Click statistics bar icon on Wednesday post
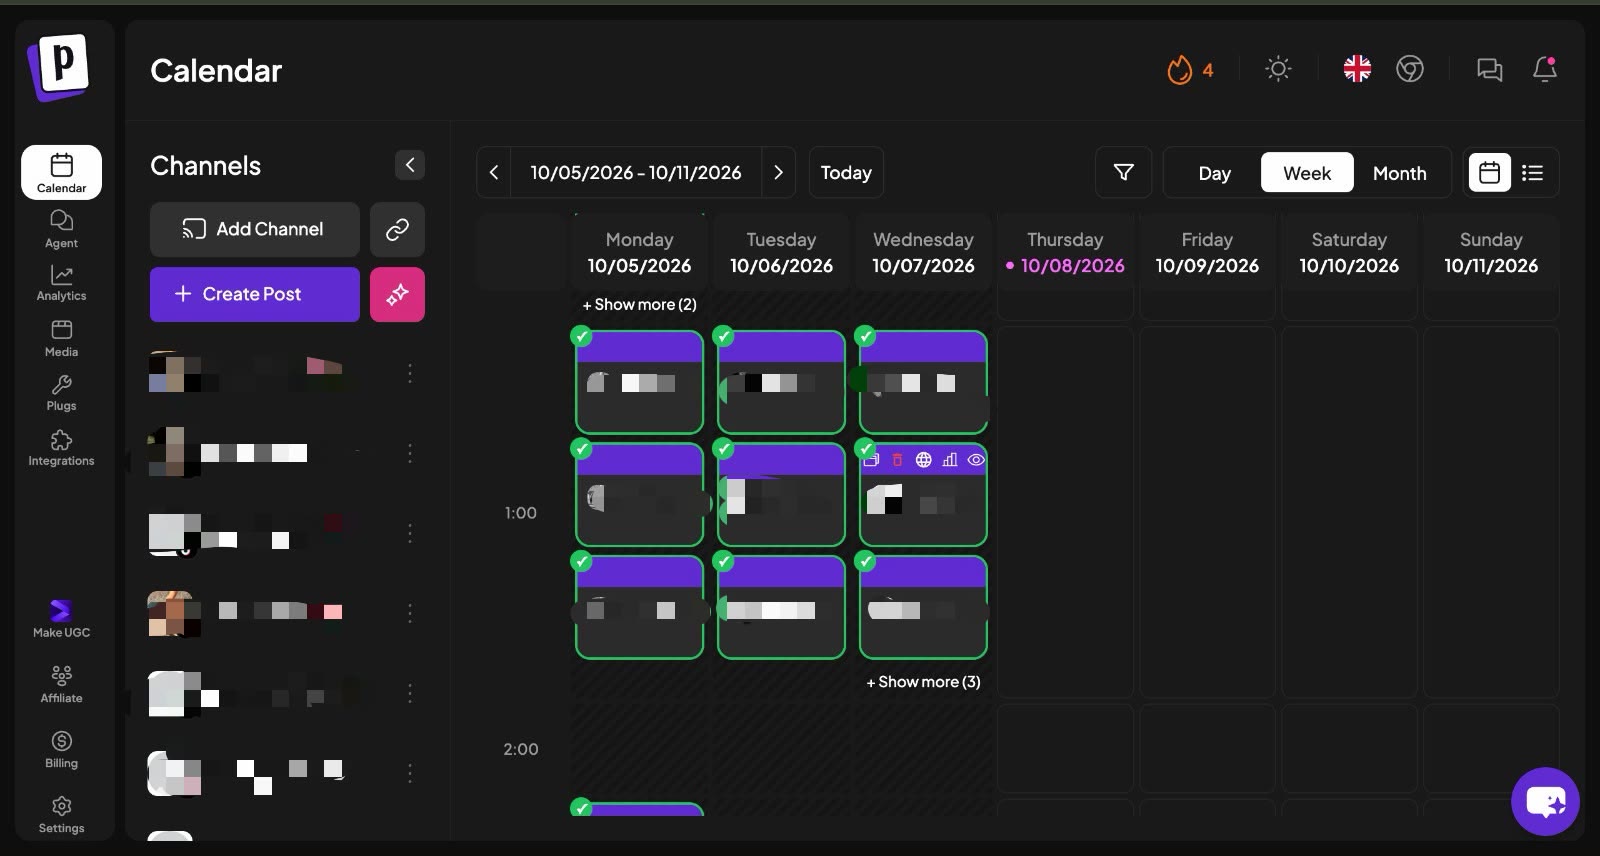 point(950,460)
